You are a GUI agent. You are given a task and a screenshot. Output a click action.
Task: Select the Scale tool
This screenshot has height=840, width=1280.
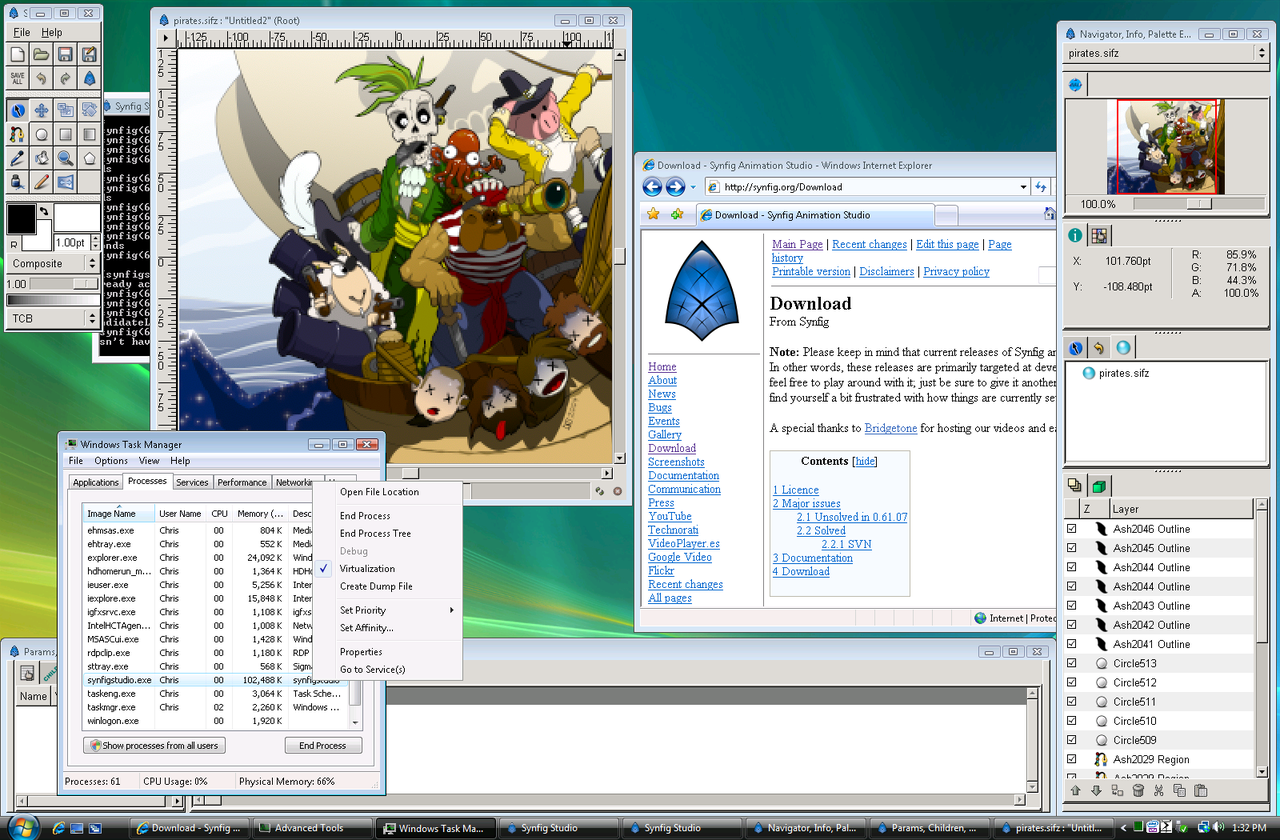[x=65, y=110]
